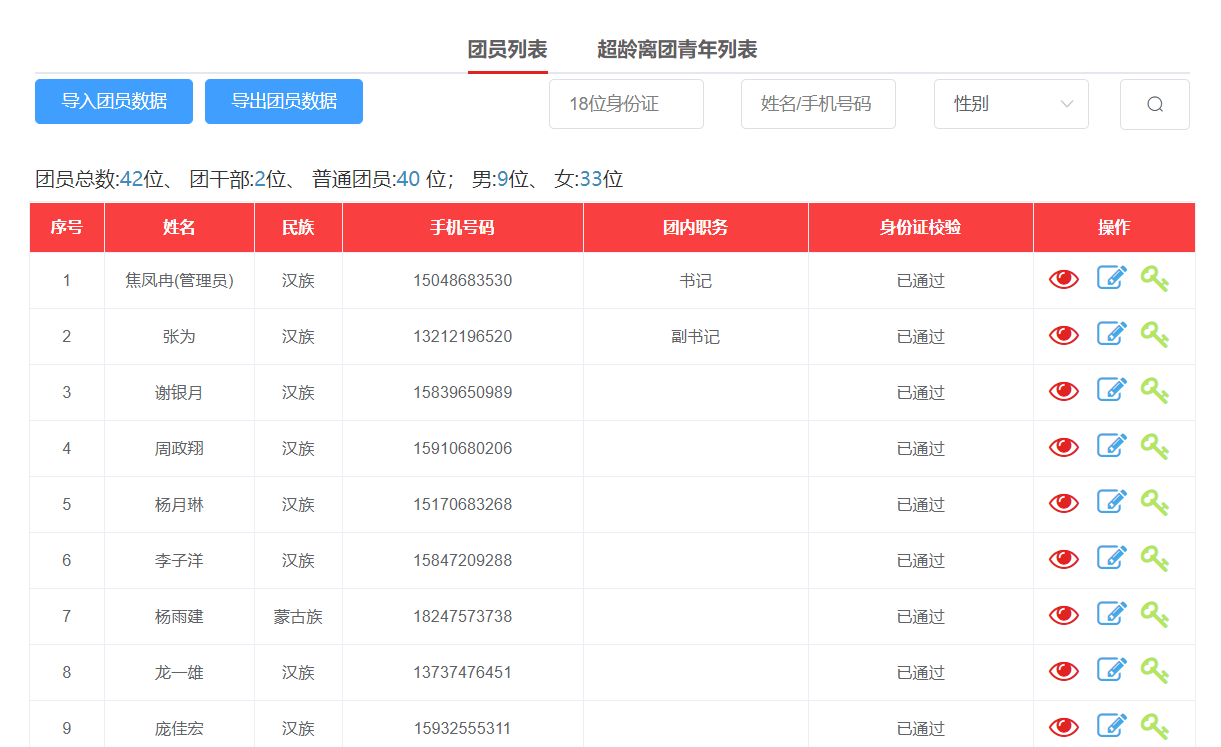Viewport: 1221px width, 747px height.
Task: Click the green key icon for 谢银月
Action: tap(1155, 390)
